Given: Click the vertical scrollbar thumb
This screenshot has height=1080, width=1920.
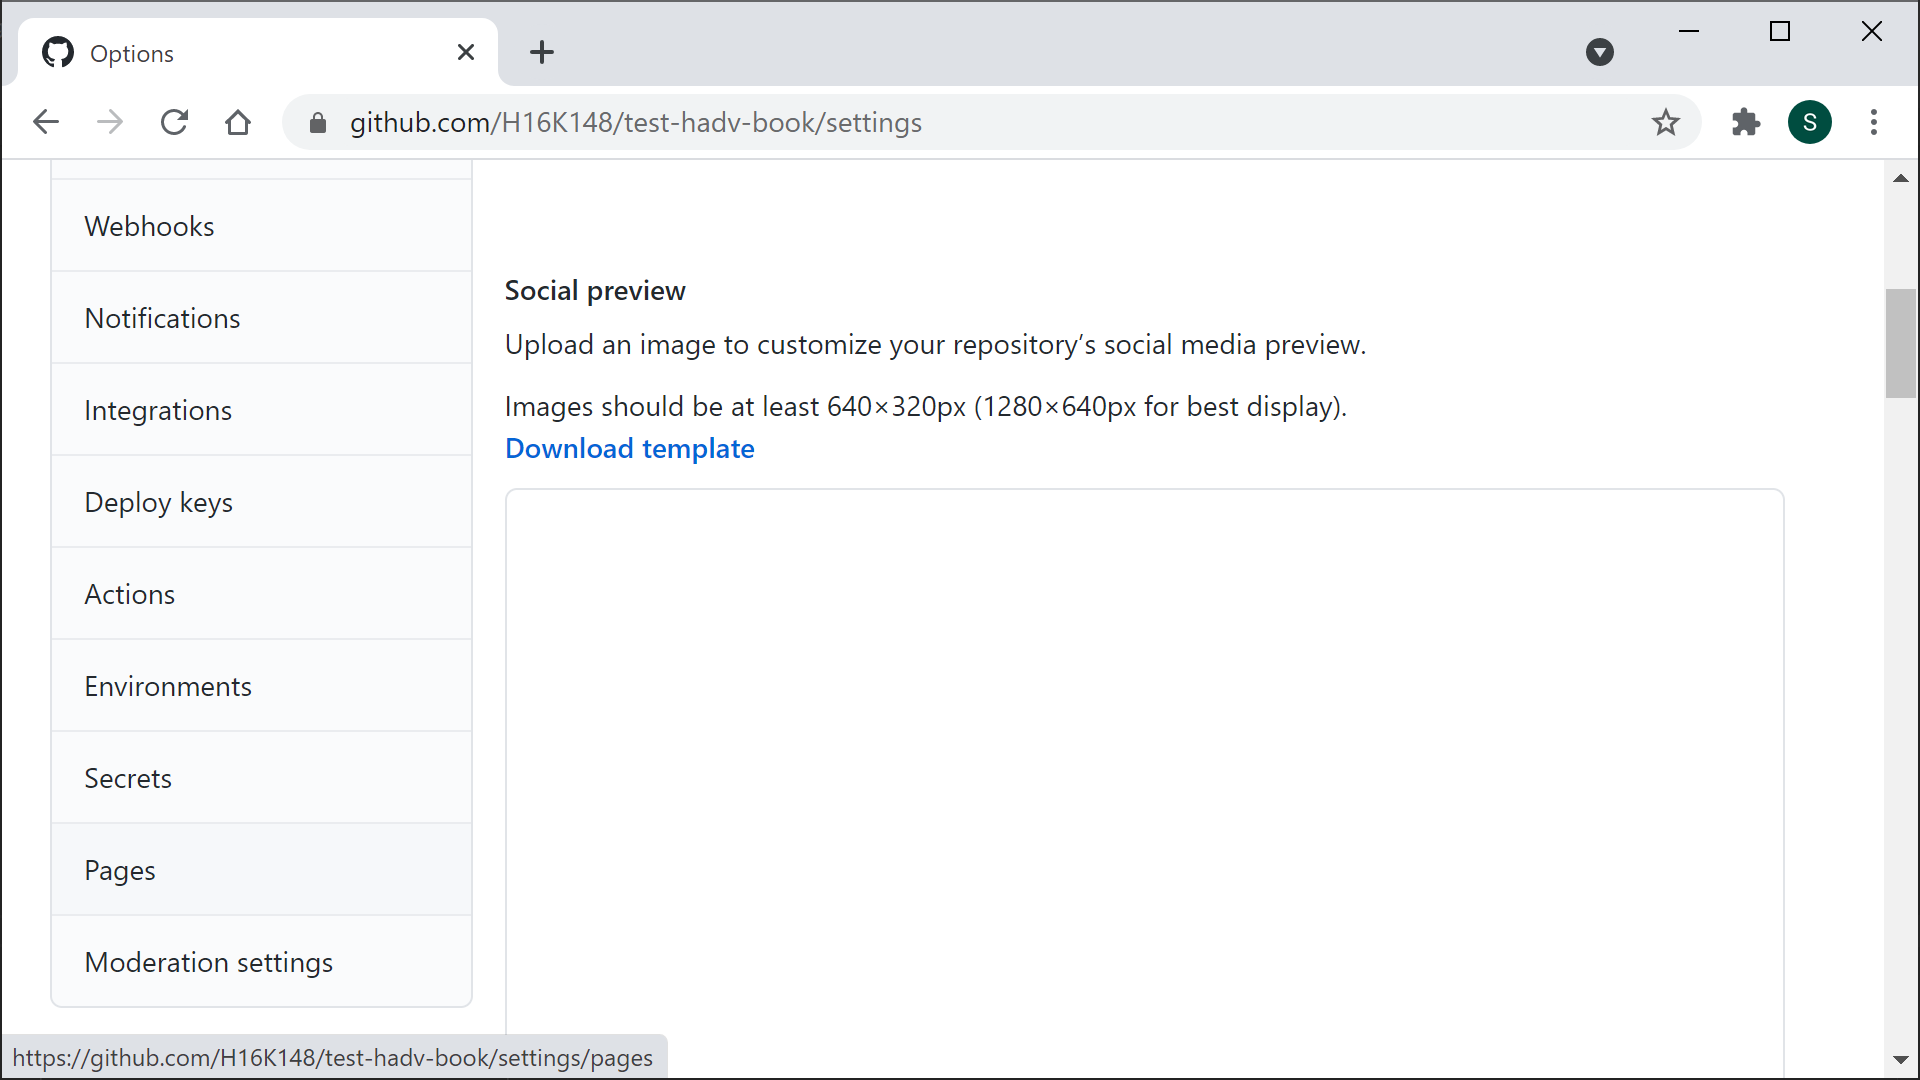Looking at the screenshot, I should coord(1900,343).
